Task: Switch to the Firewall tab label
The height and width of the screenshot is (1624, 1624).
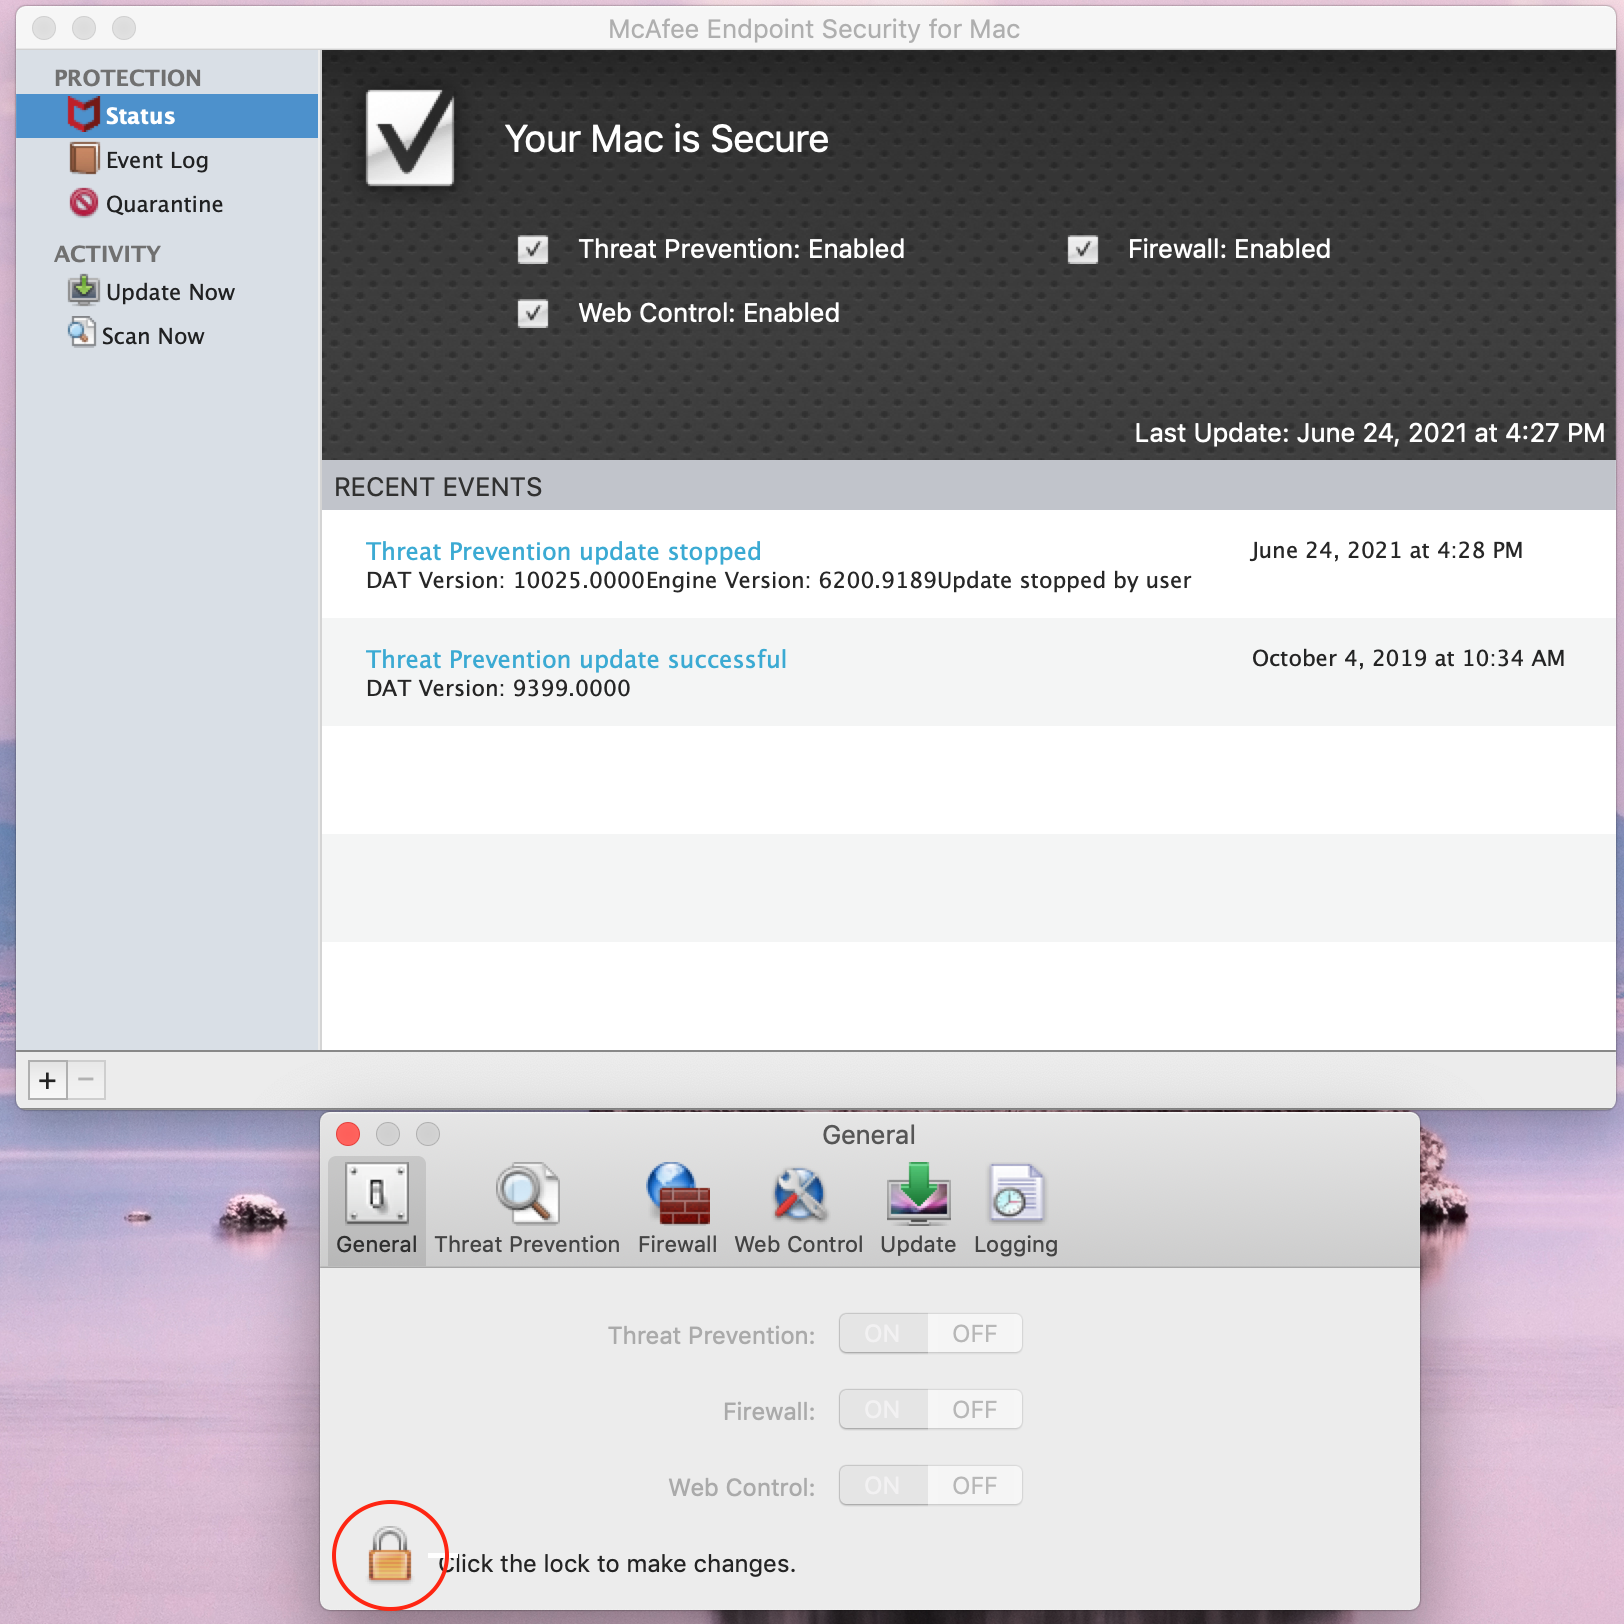Action: 678,1244
